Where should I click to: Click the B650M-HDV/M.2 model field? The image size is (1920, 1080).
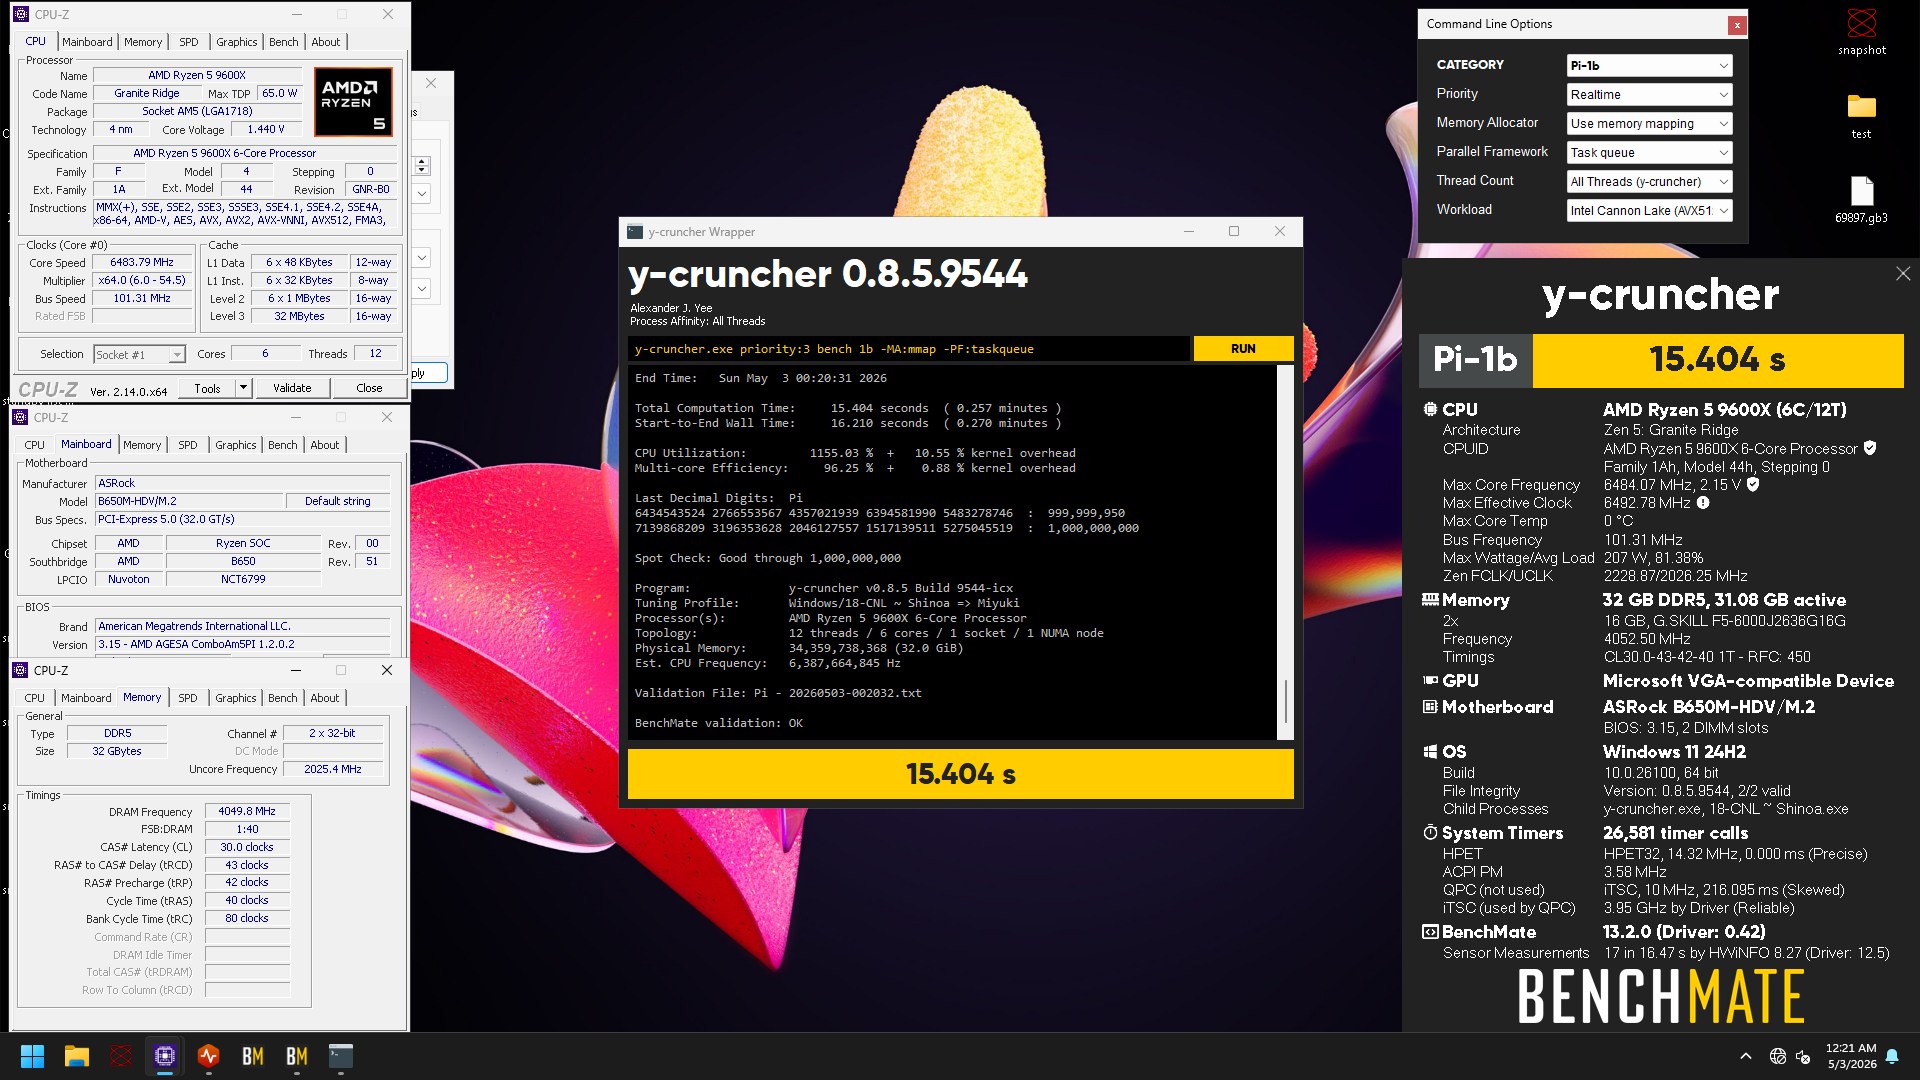(189, 501)
